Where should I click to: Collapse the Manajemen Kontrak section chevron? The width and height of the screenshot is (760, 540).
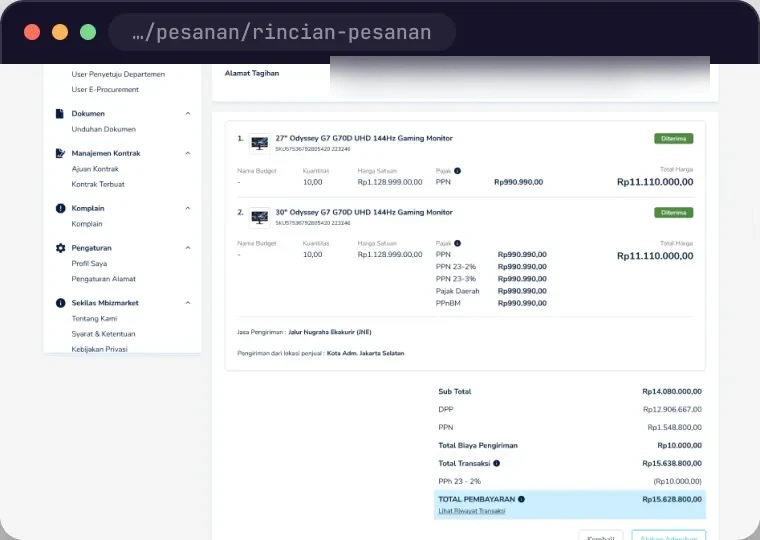click(x=188, y=153)
